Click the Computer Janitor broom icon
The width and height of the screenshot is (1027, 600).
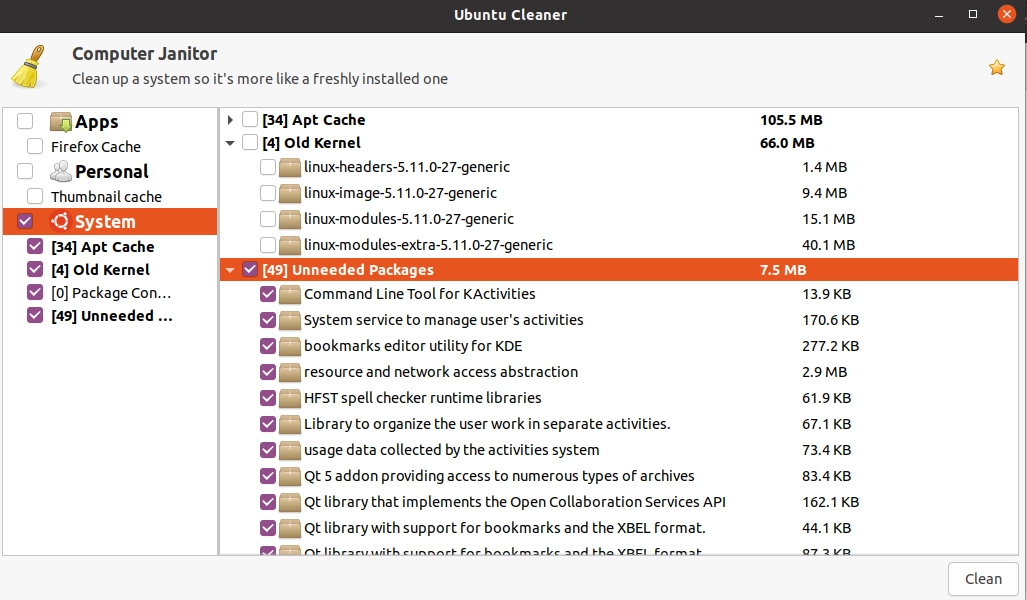pyautogui.click(x=29, y=66)
